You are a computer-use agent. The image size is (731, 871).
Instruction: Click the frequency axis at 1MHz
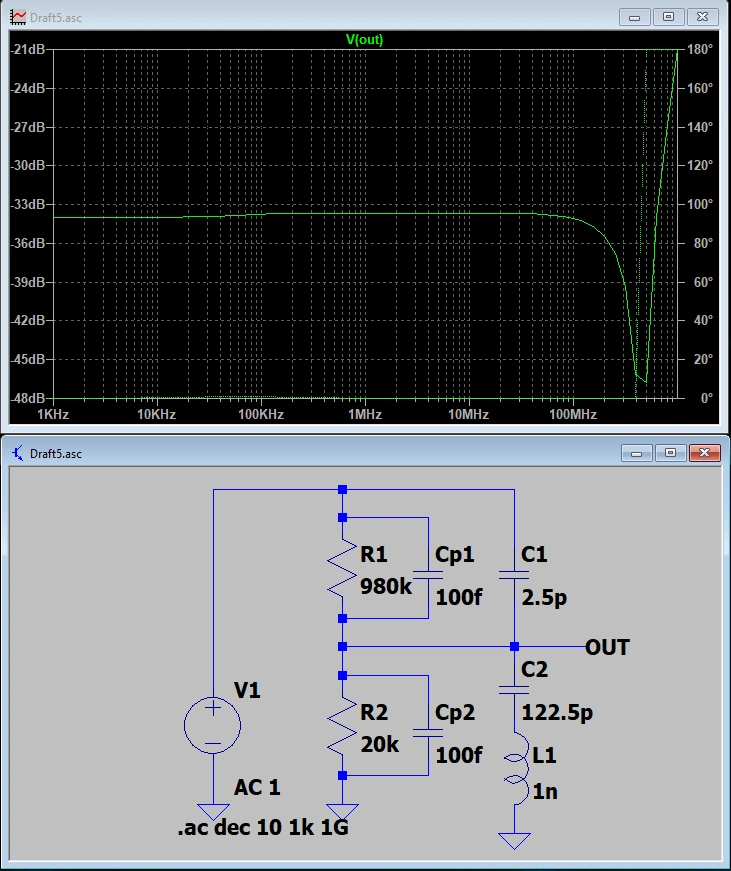365,414
